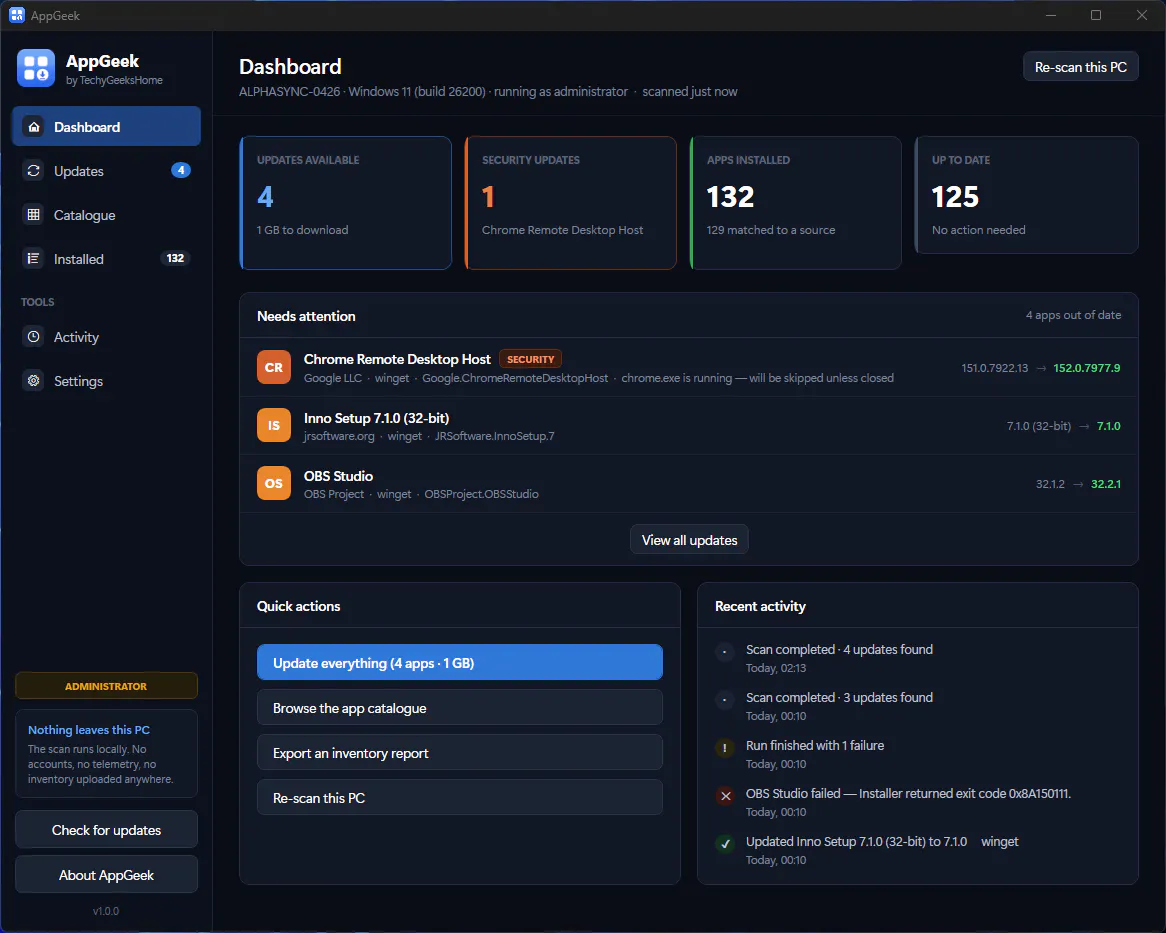Select the Inno Setup 7.1.0 (32-bit) row title
The height and width of the screenshot is (933, 1166).
(x=376, y=418)
